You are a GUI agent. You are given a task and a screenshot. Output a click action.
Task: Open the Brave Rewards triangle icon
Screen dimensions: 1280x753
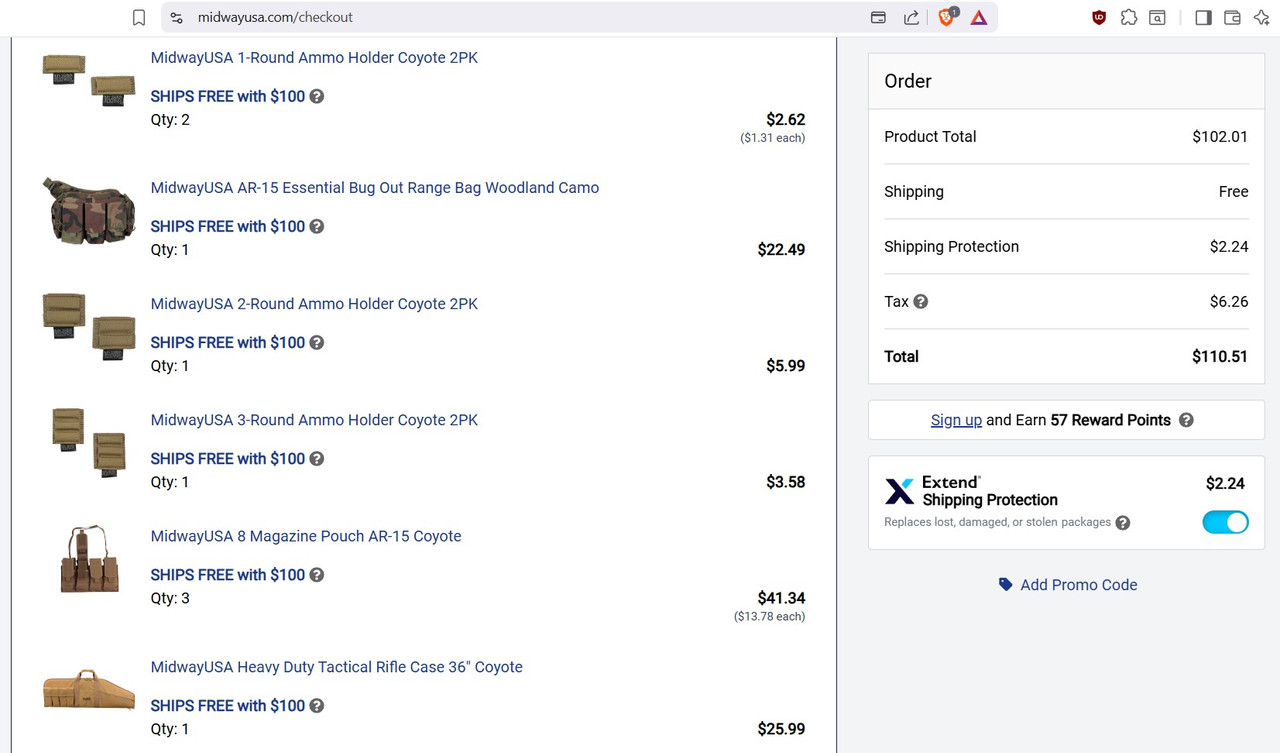tap(978, 17)
